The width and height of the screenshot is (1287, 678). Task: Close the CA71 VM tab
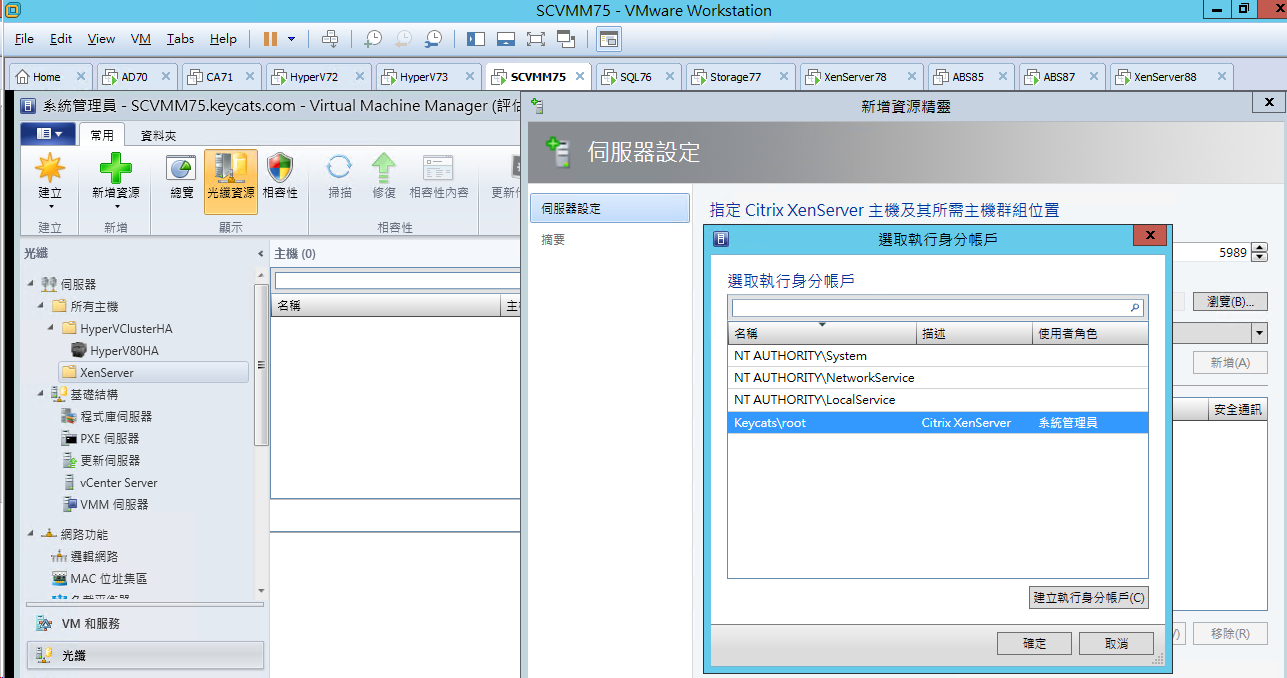(250, 77)
